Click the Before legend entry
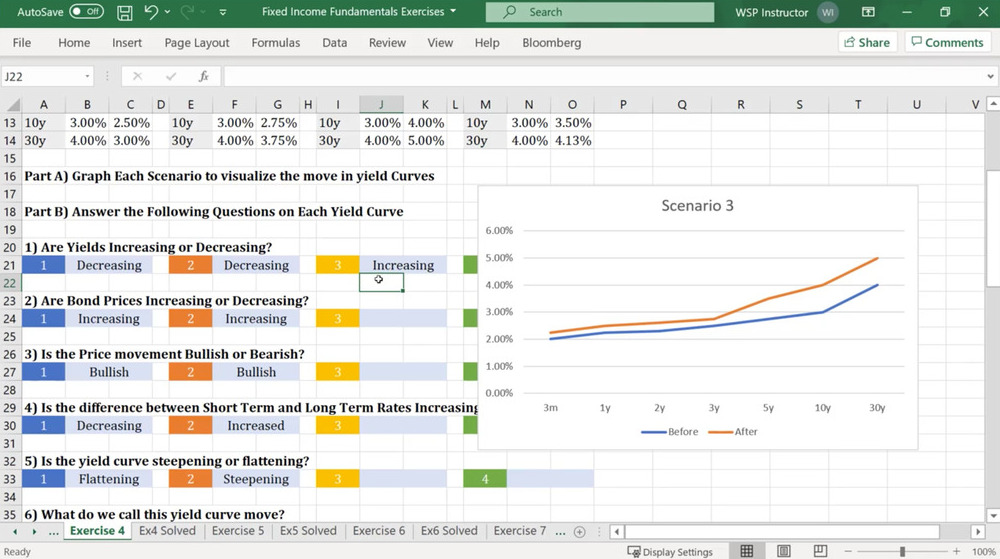1000x559 pixels. 670,432
